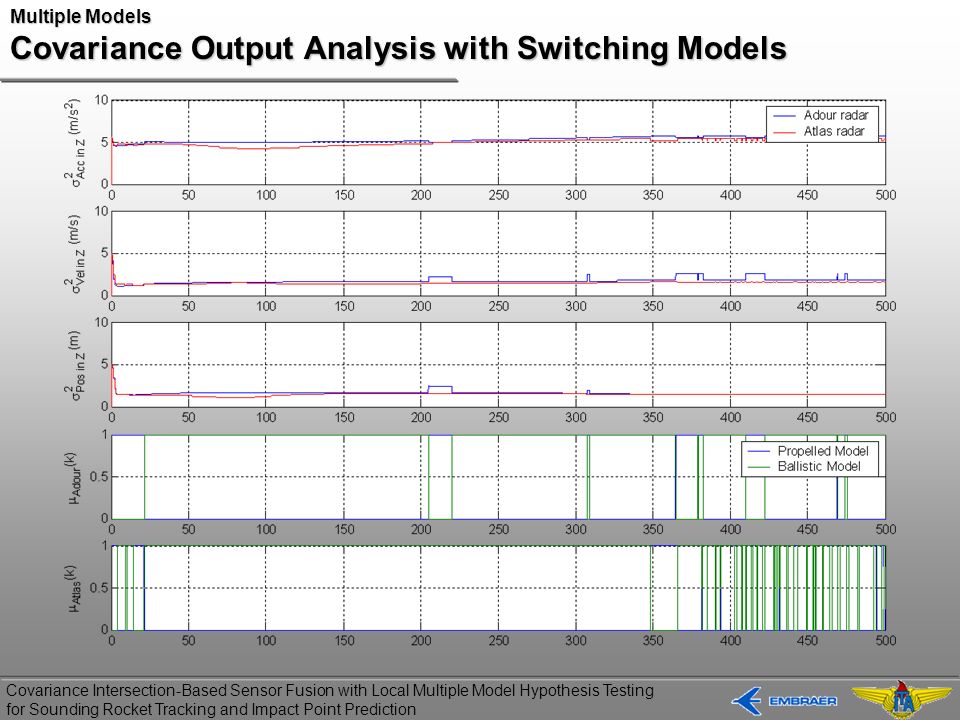This screenshot has width=960, height=720.
Task: Click the Adour model probability plot area
Action: [x=498, y=477]
